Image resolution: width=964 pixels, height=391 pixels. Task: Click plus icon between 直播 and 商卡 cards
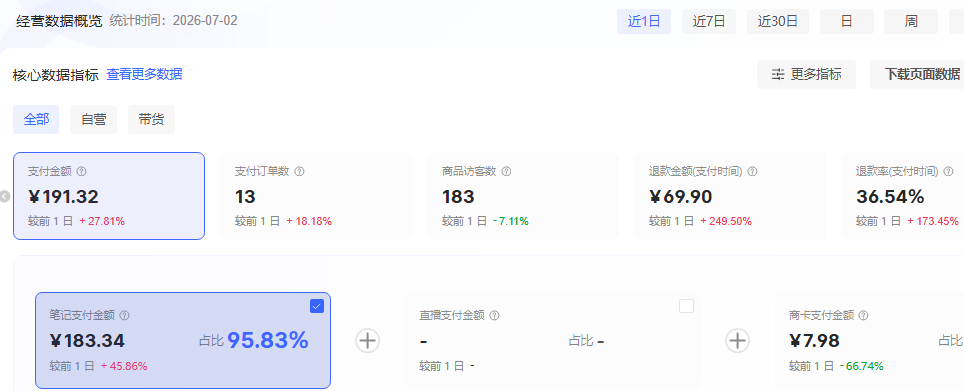pos(737,340)
